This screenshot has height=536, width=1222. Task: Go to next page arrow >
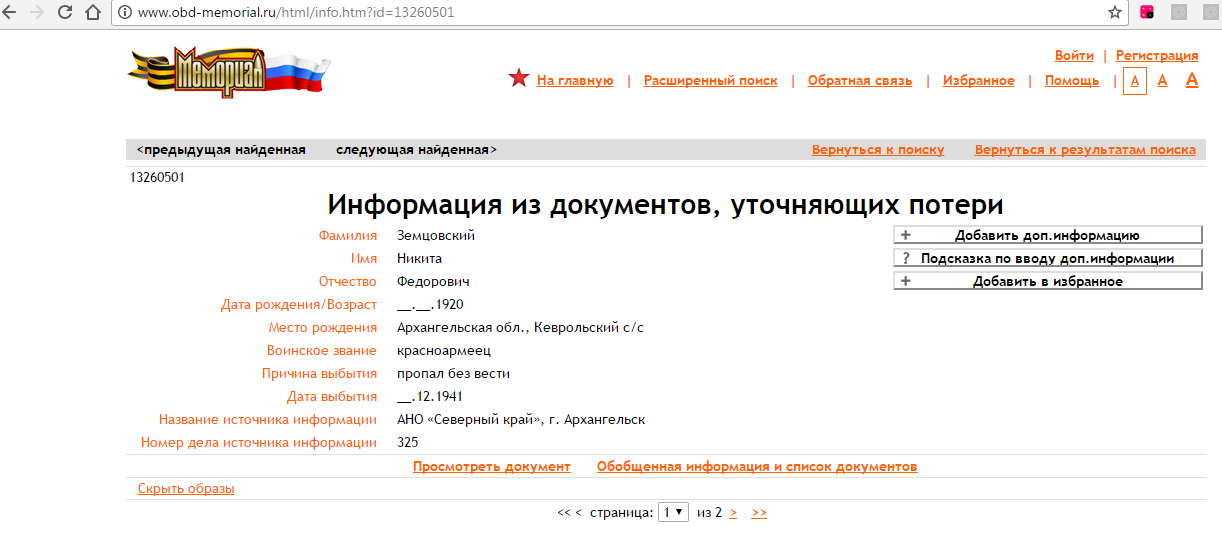[x=733, y=512]
